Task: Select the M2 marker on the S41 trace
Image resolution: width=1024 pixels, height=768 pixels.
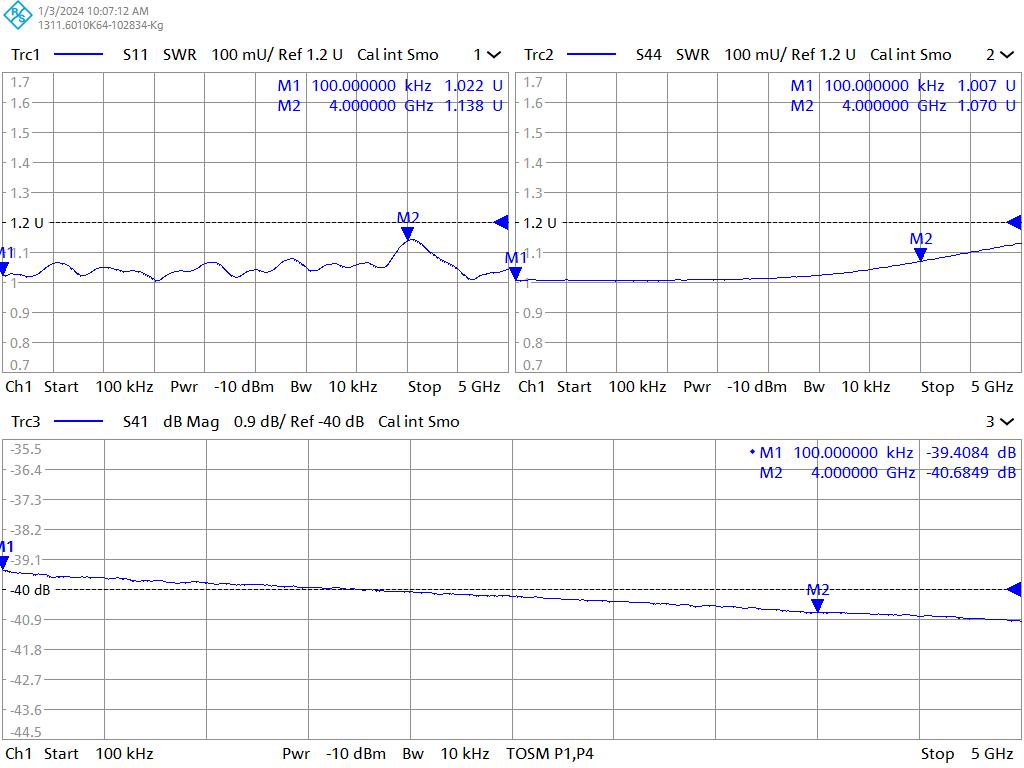Action: 818,604
